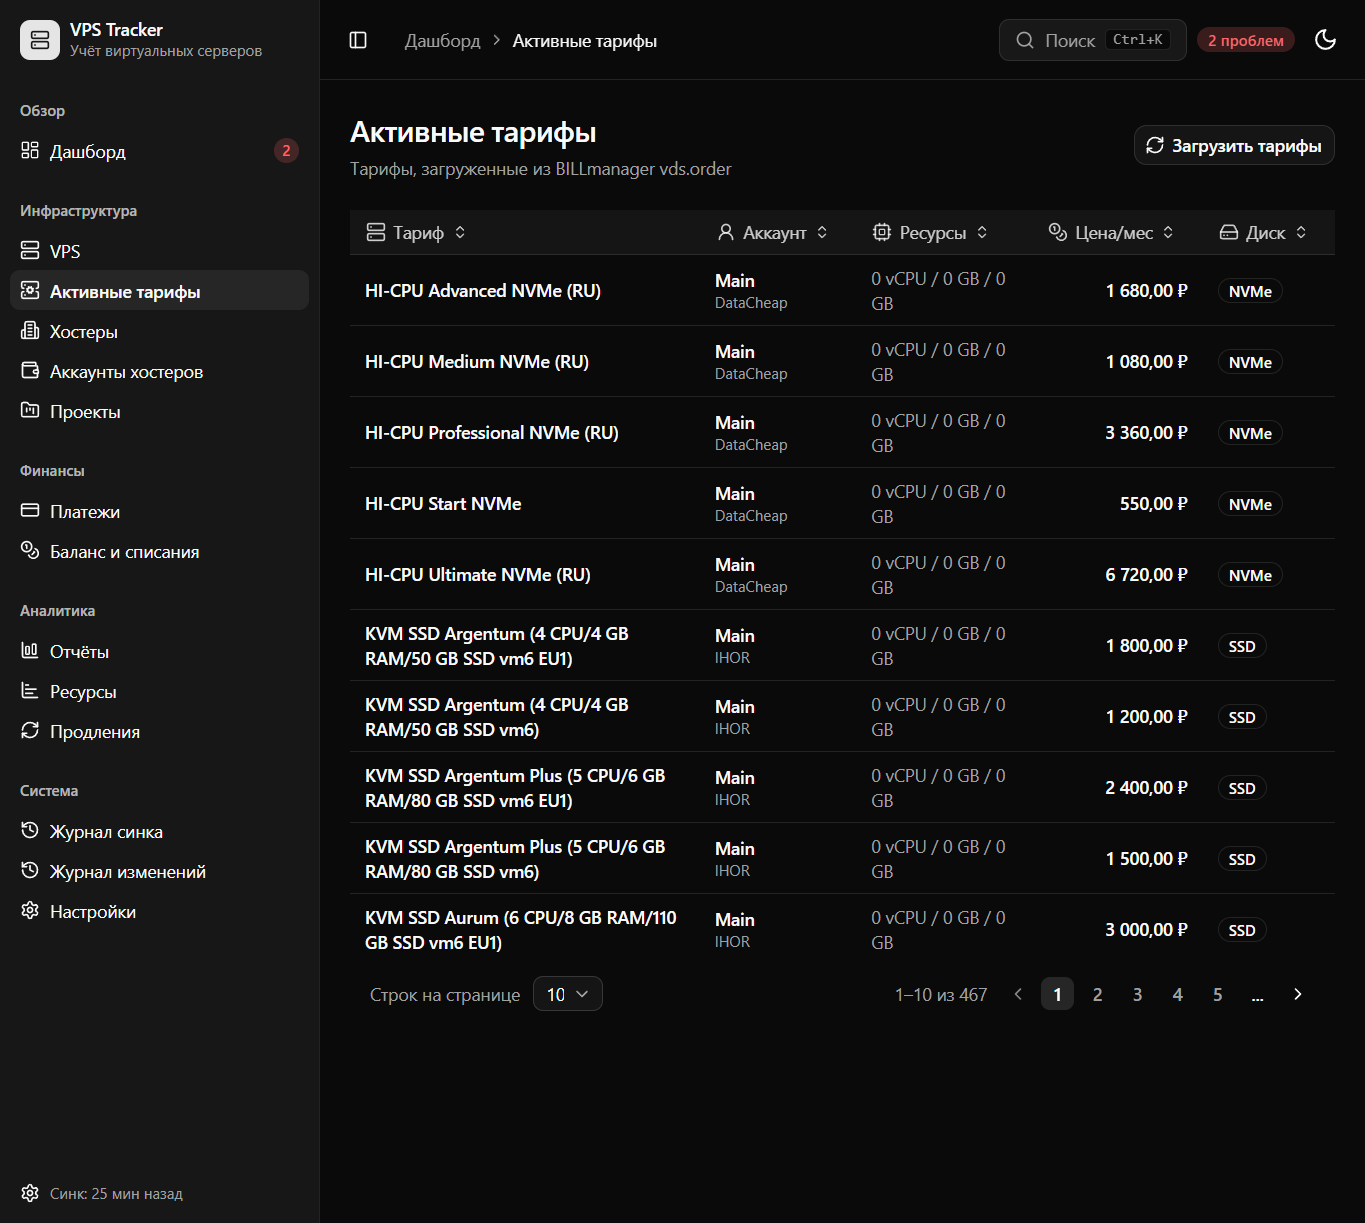
Task: Open the search field
Action: (1092, 40)
